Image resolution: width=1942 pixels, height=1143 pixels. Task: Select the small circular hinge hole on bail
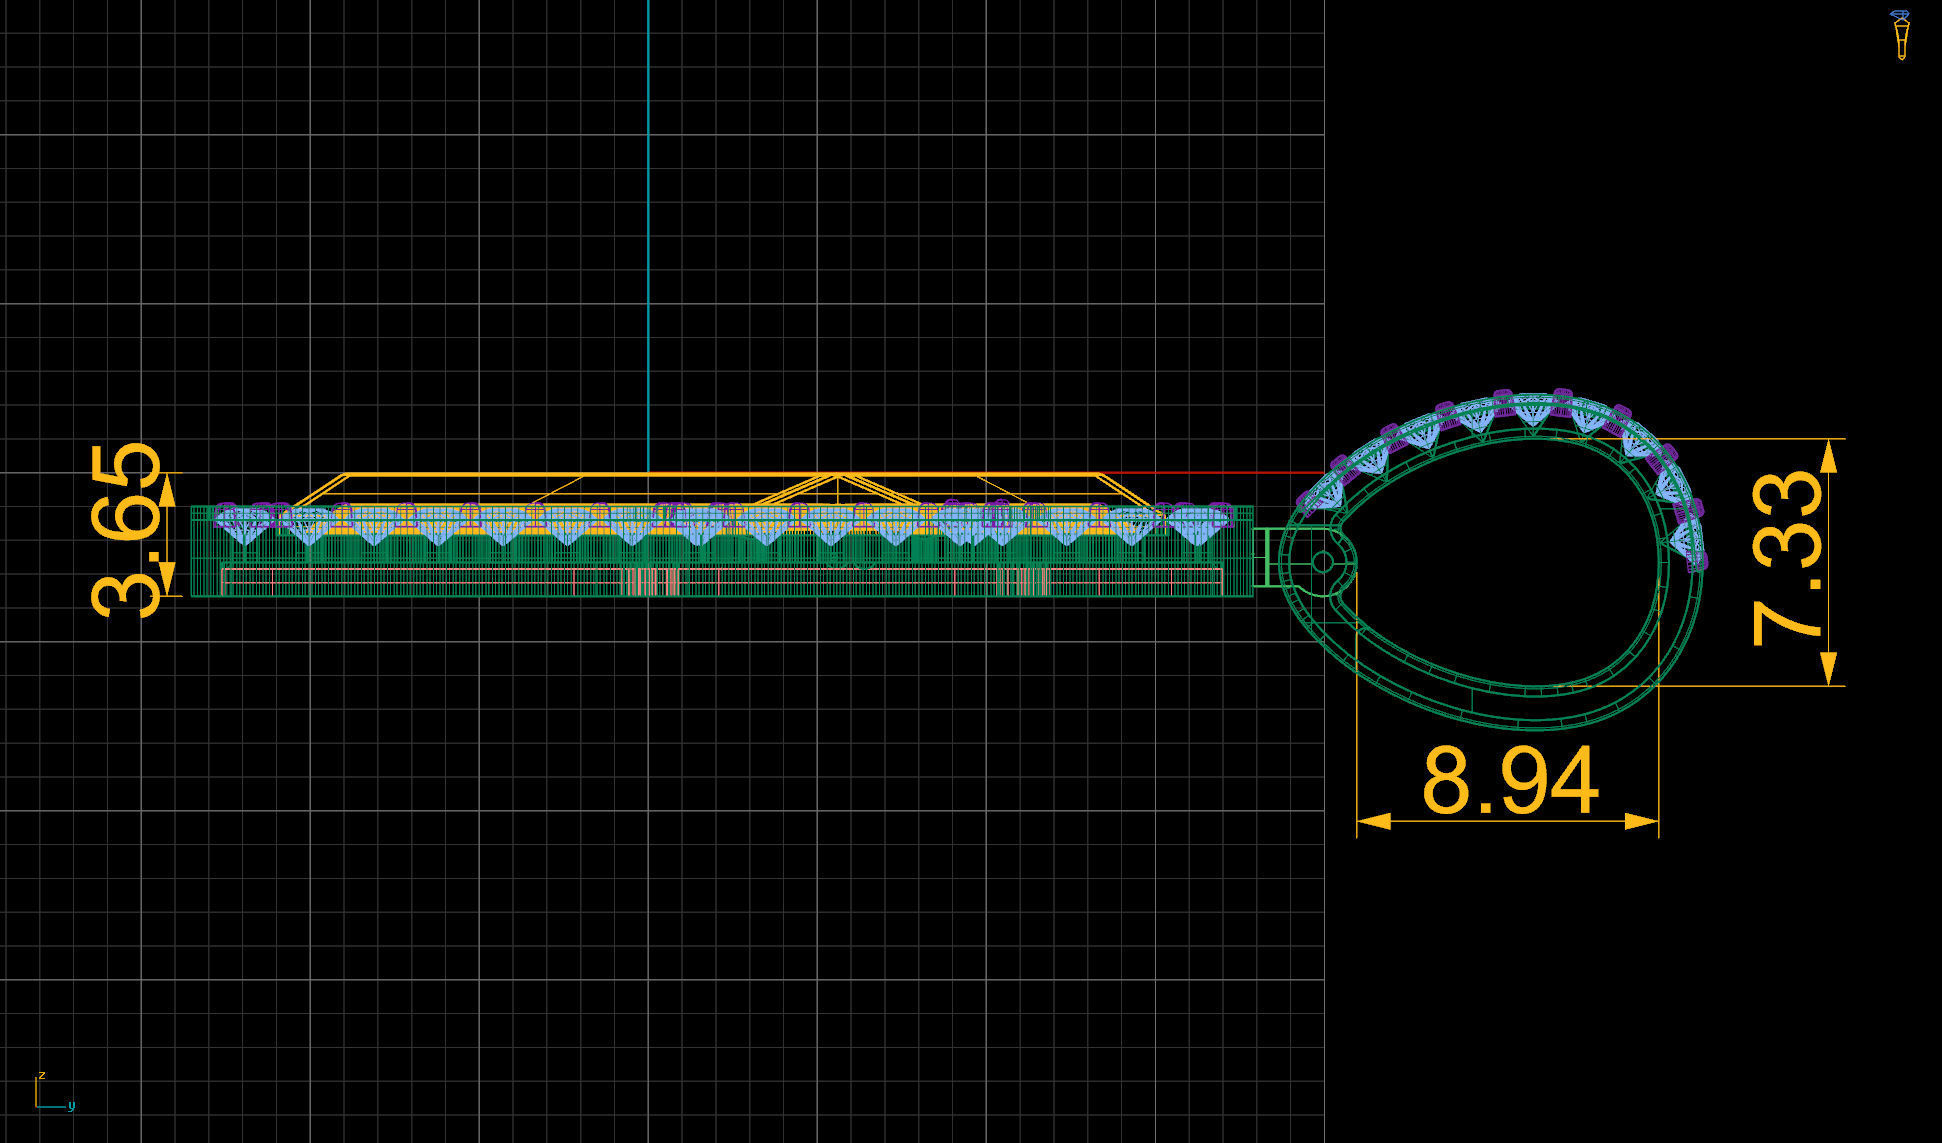(x=1322, y=563)
